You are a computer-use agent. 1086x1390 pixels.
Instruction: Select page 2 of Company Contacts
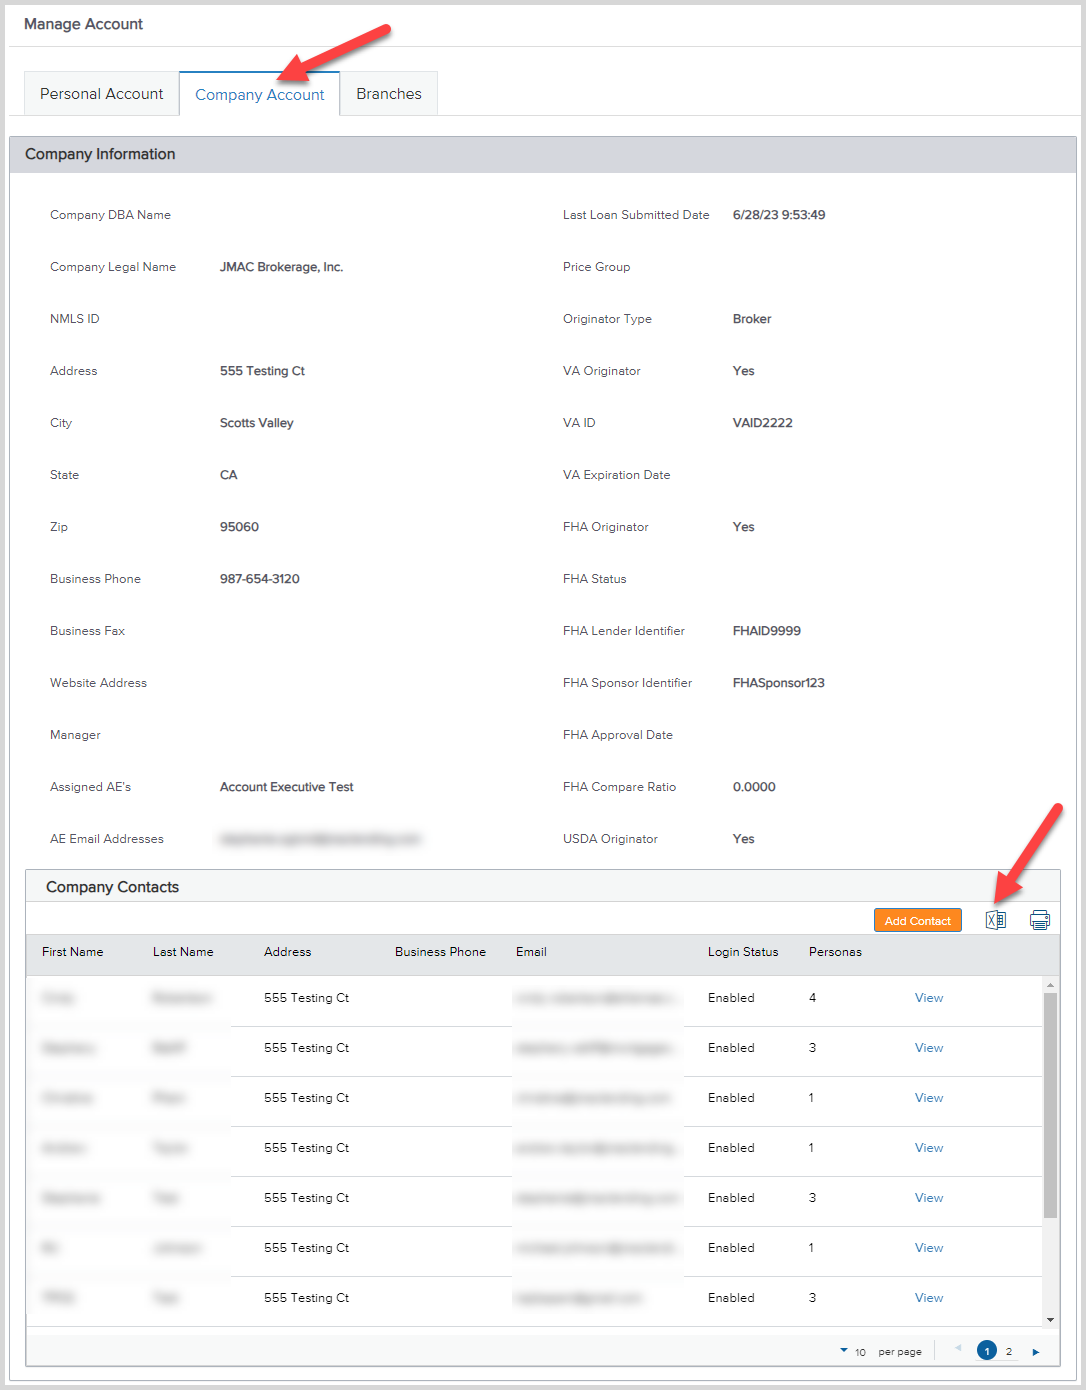click(x=1010, y=1350)
